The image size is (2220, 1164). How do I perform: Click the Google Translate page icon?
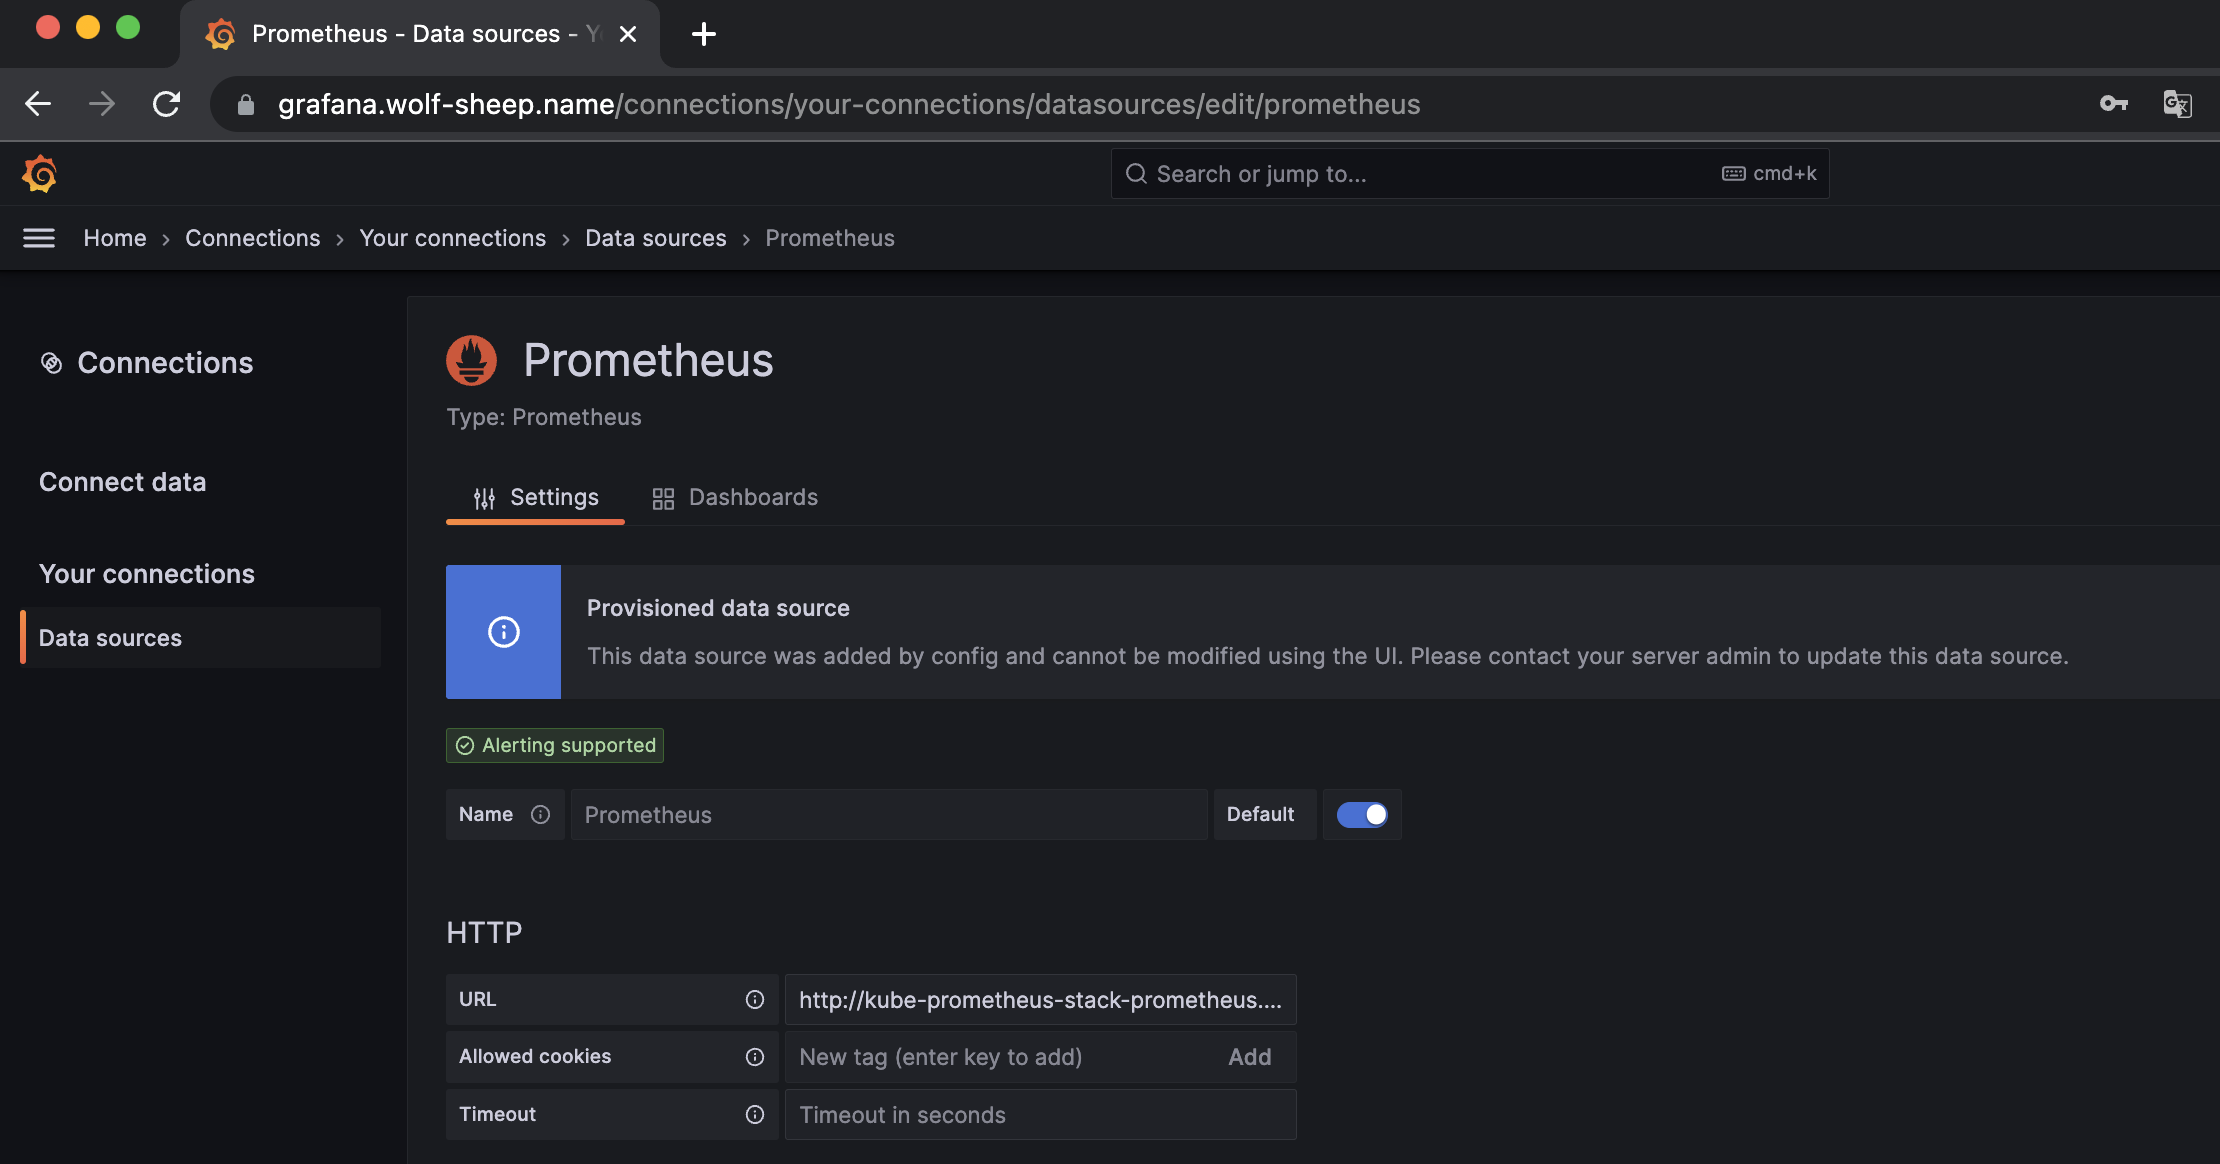click(x=2177, y=104)
